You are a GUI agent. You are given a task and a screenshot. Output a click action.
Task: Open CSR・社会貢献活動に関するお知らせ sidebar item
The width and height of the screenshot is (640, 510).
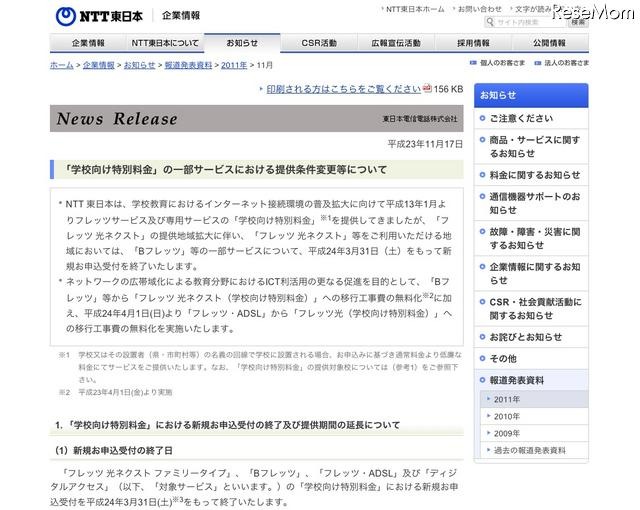531,308
